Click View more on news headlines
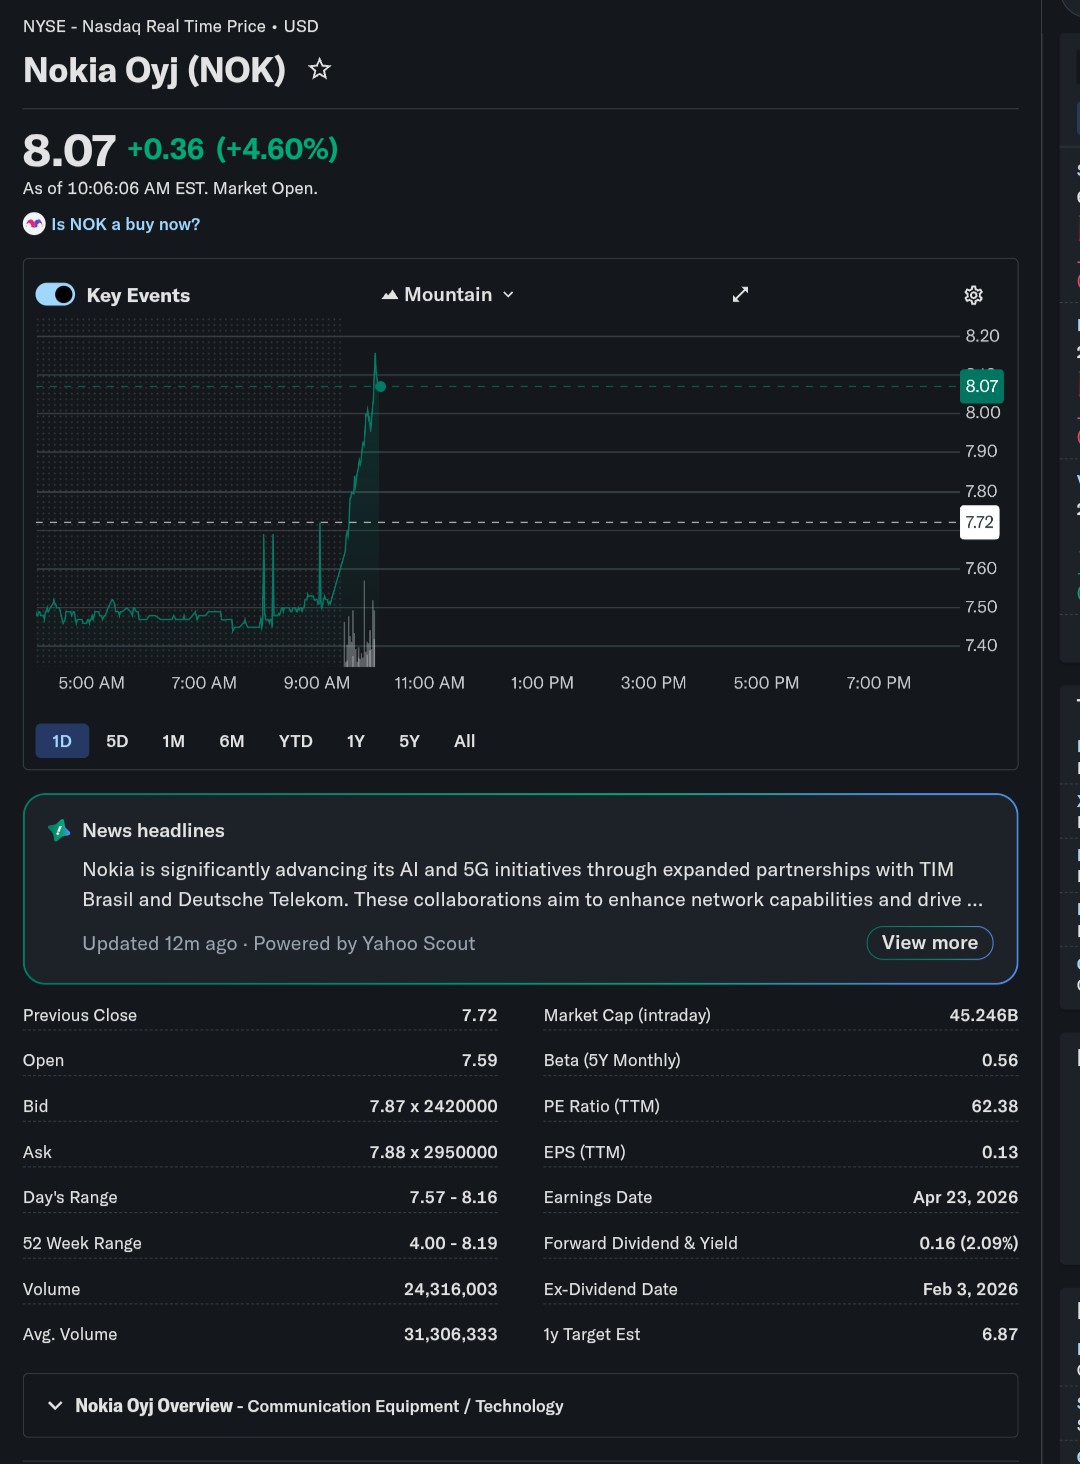This screenshot has height=1464, width=1080. (x=930, y=942)
